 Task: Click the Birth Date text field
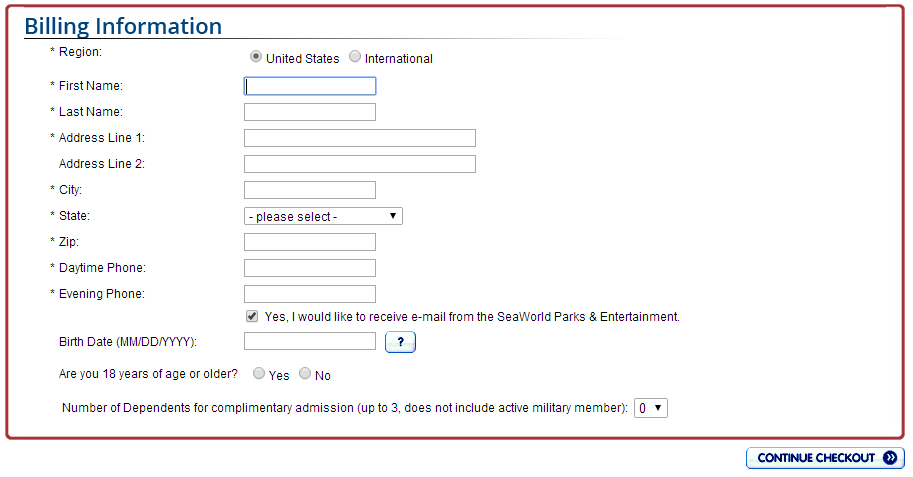(310, 342)
